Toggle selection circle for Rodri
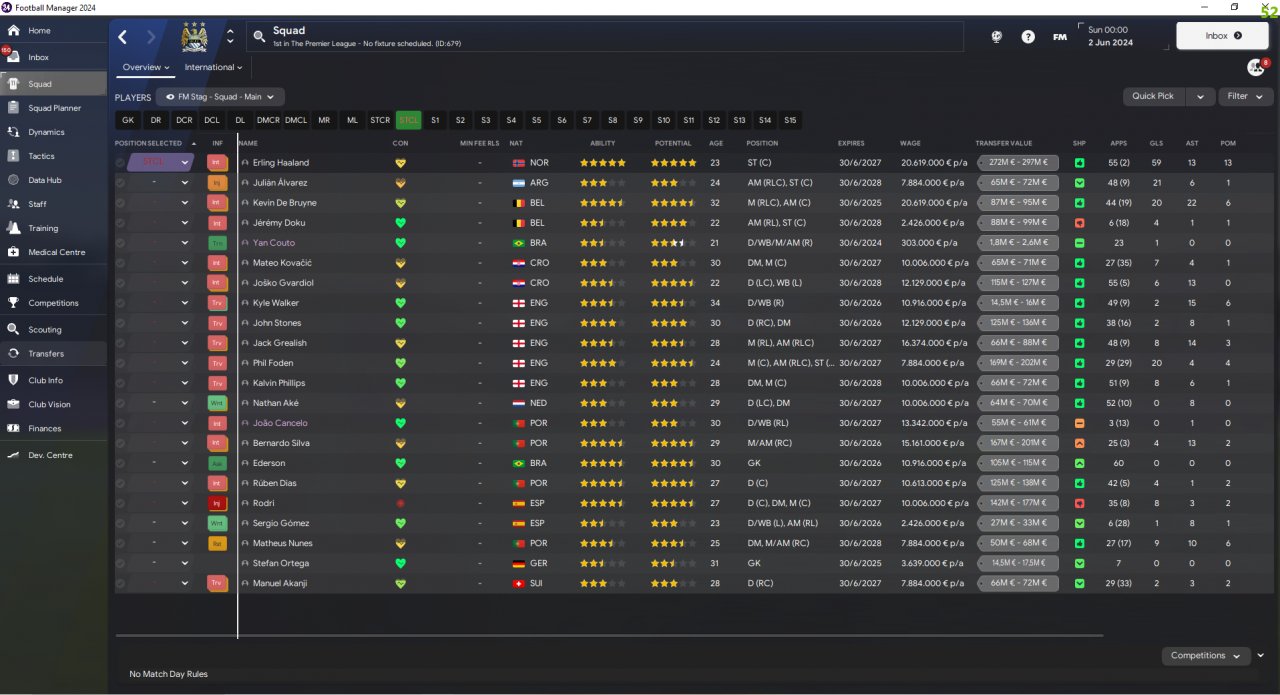The width and height of the screenshot is (1280, 695). point(120,503)
